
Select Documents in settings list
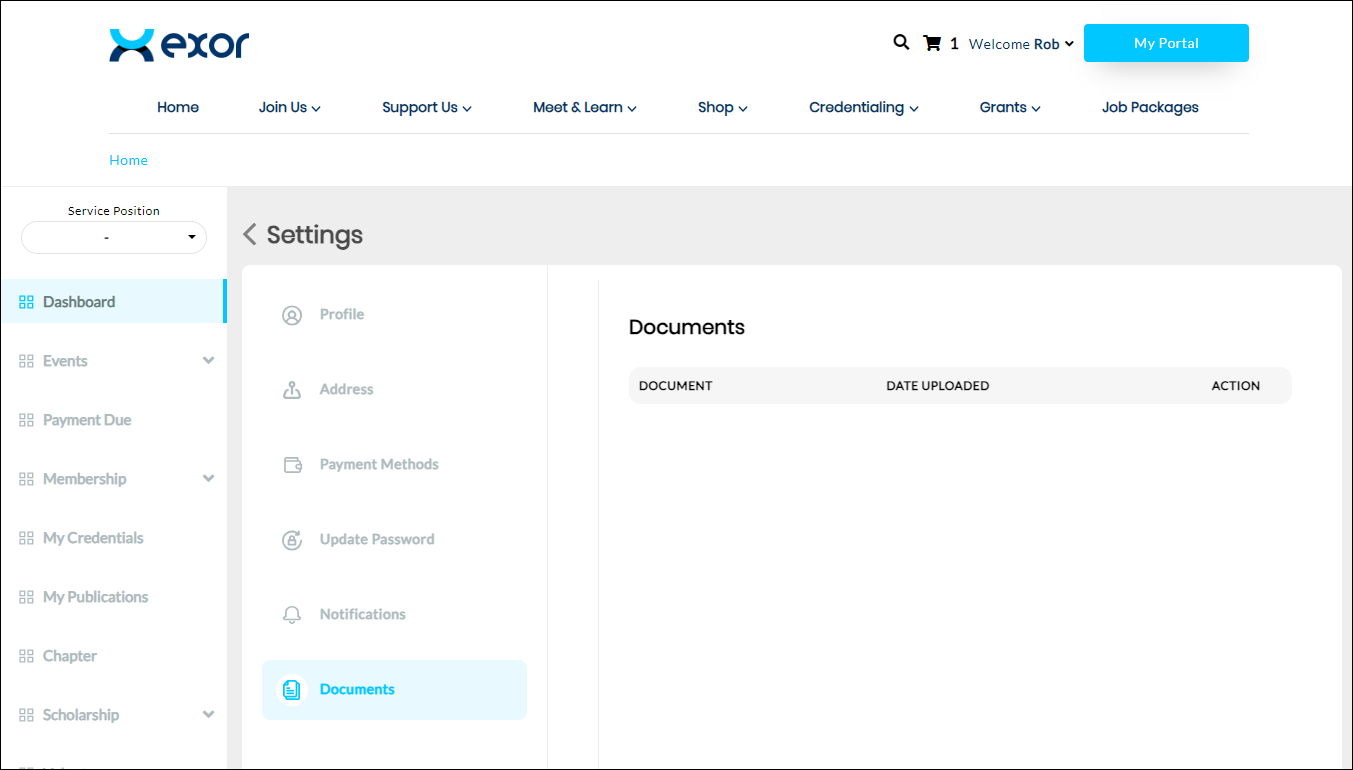click(357, 690)
